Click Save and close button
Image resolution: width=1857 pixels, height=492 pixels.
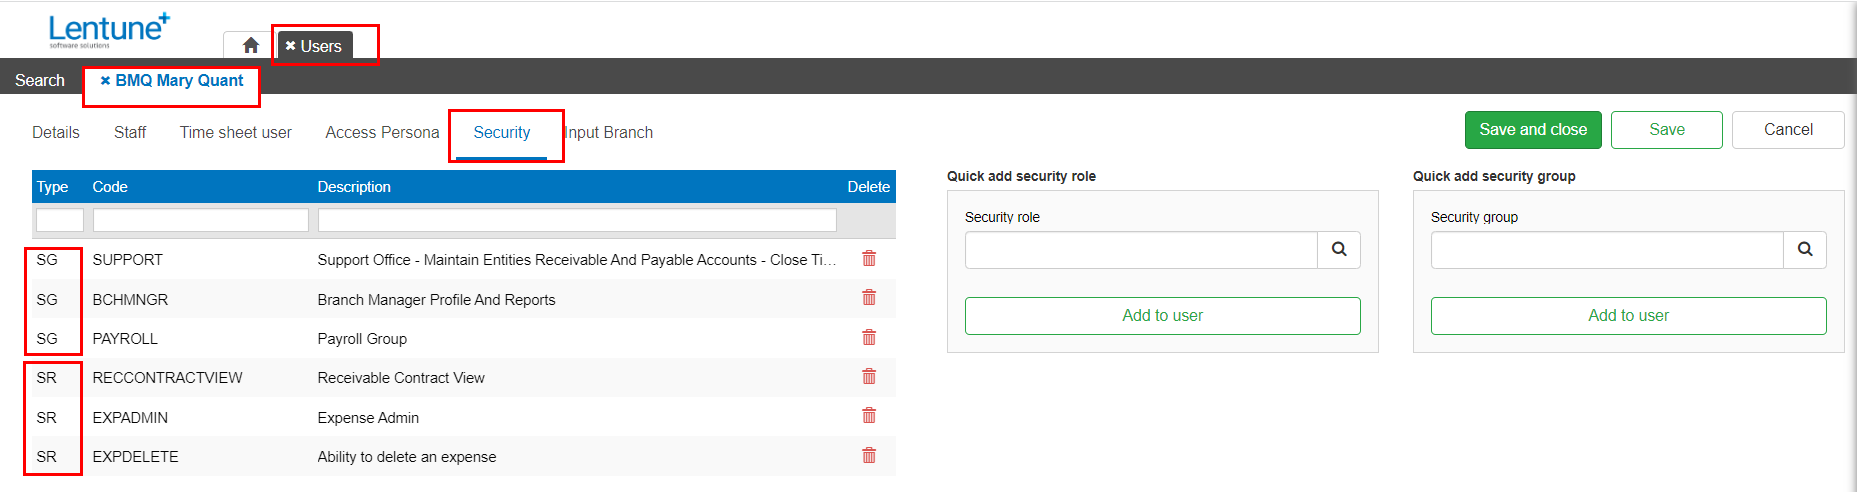(1533, 130)
